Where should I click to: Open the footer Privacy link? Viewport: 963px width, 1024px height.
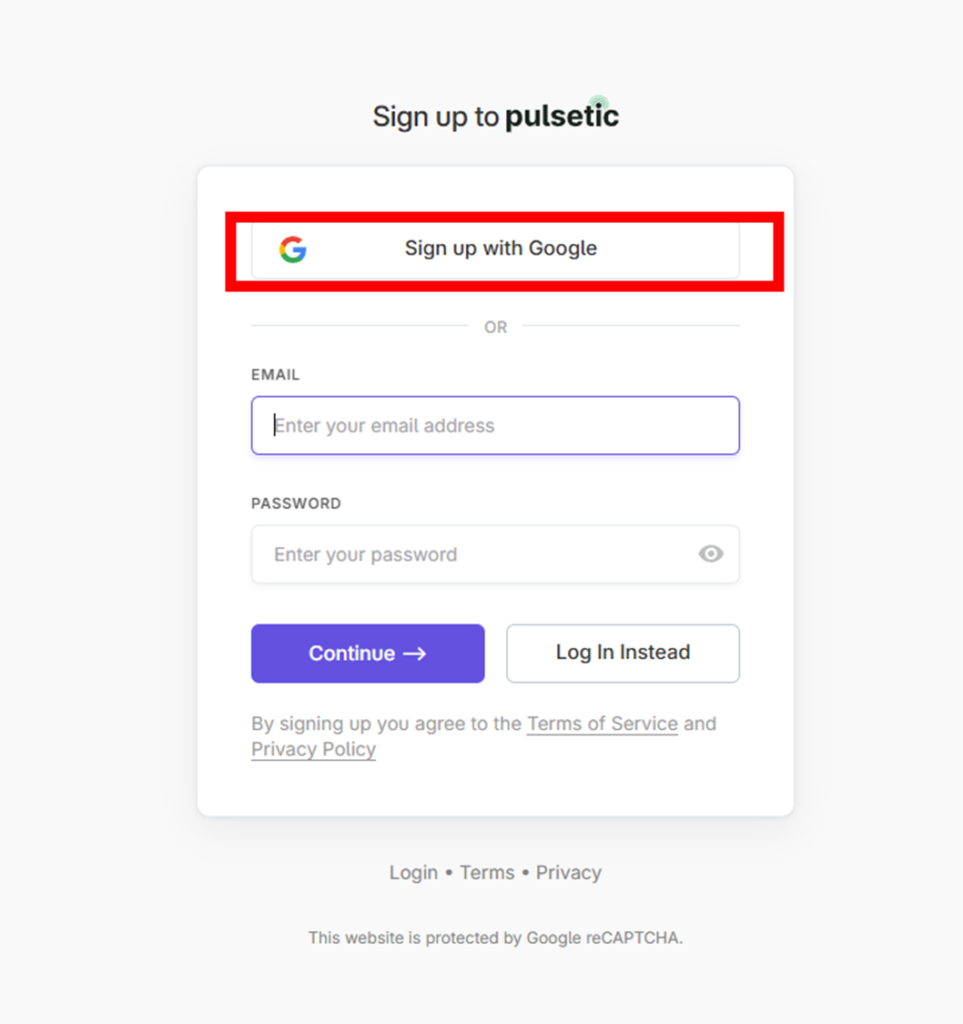[x=568, y=873]
